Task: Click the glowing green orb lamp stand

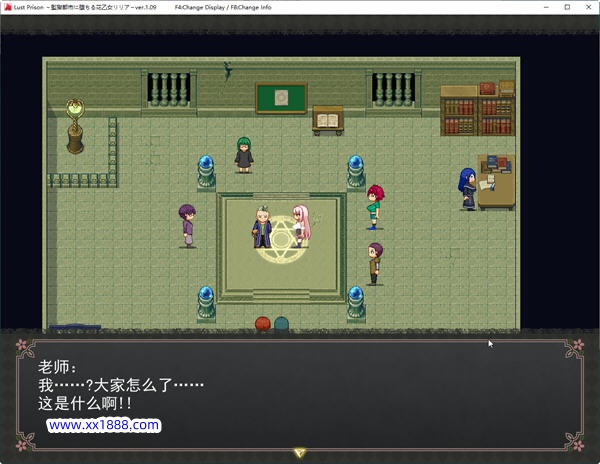Action: pos(75,126)
